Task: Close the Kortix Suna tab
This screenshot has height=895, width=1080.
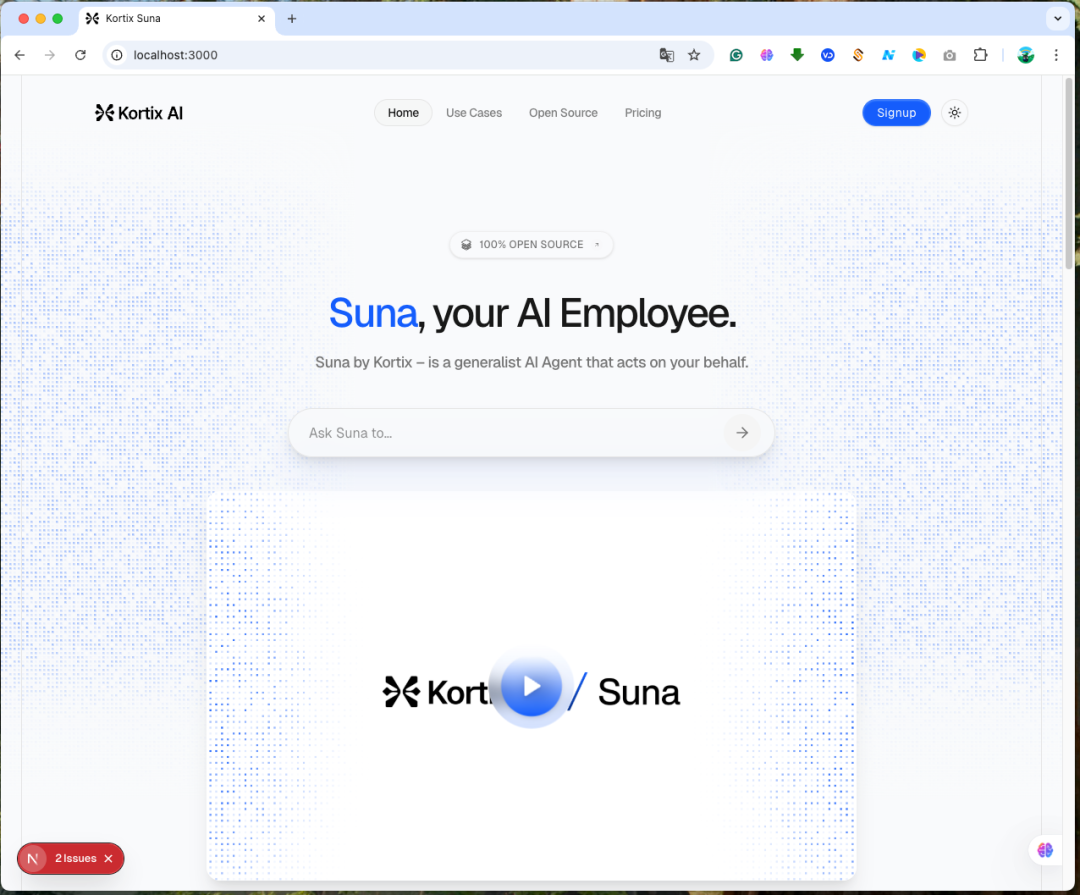Action: [261, 19]
